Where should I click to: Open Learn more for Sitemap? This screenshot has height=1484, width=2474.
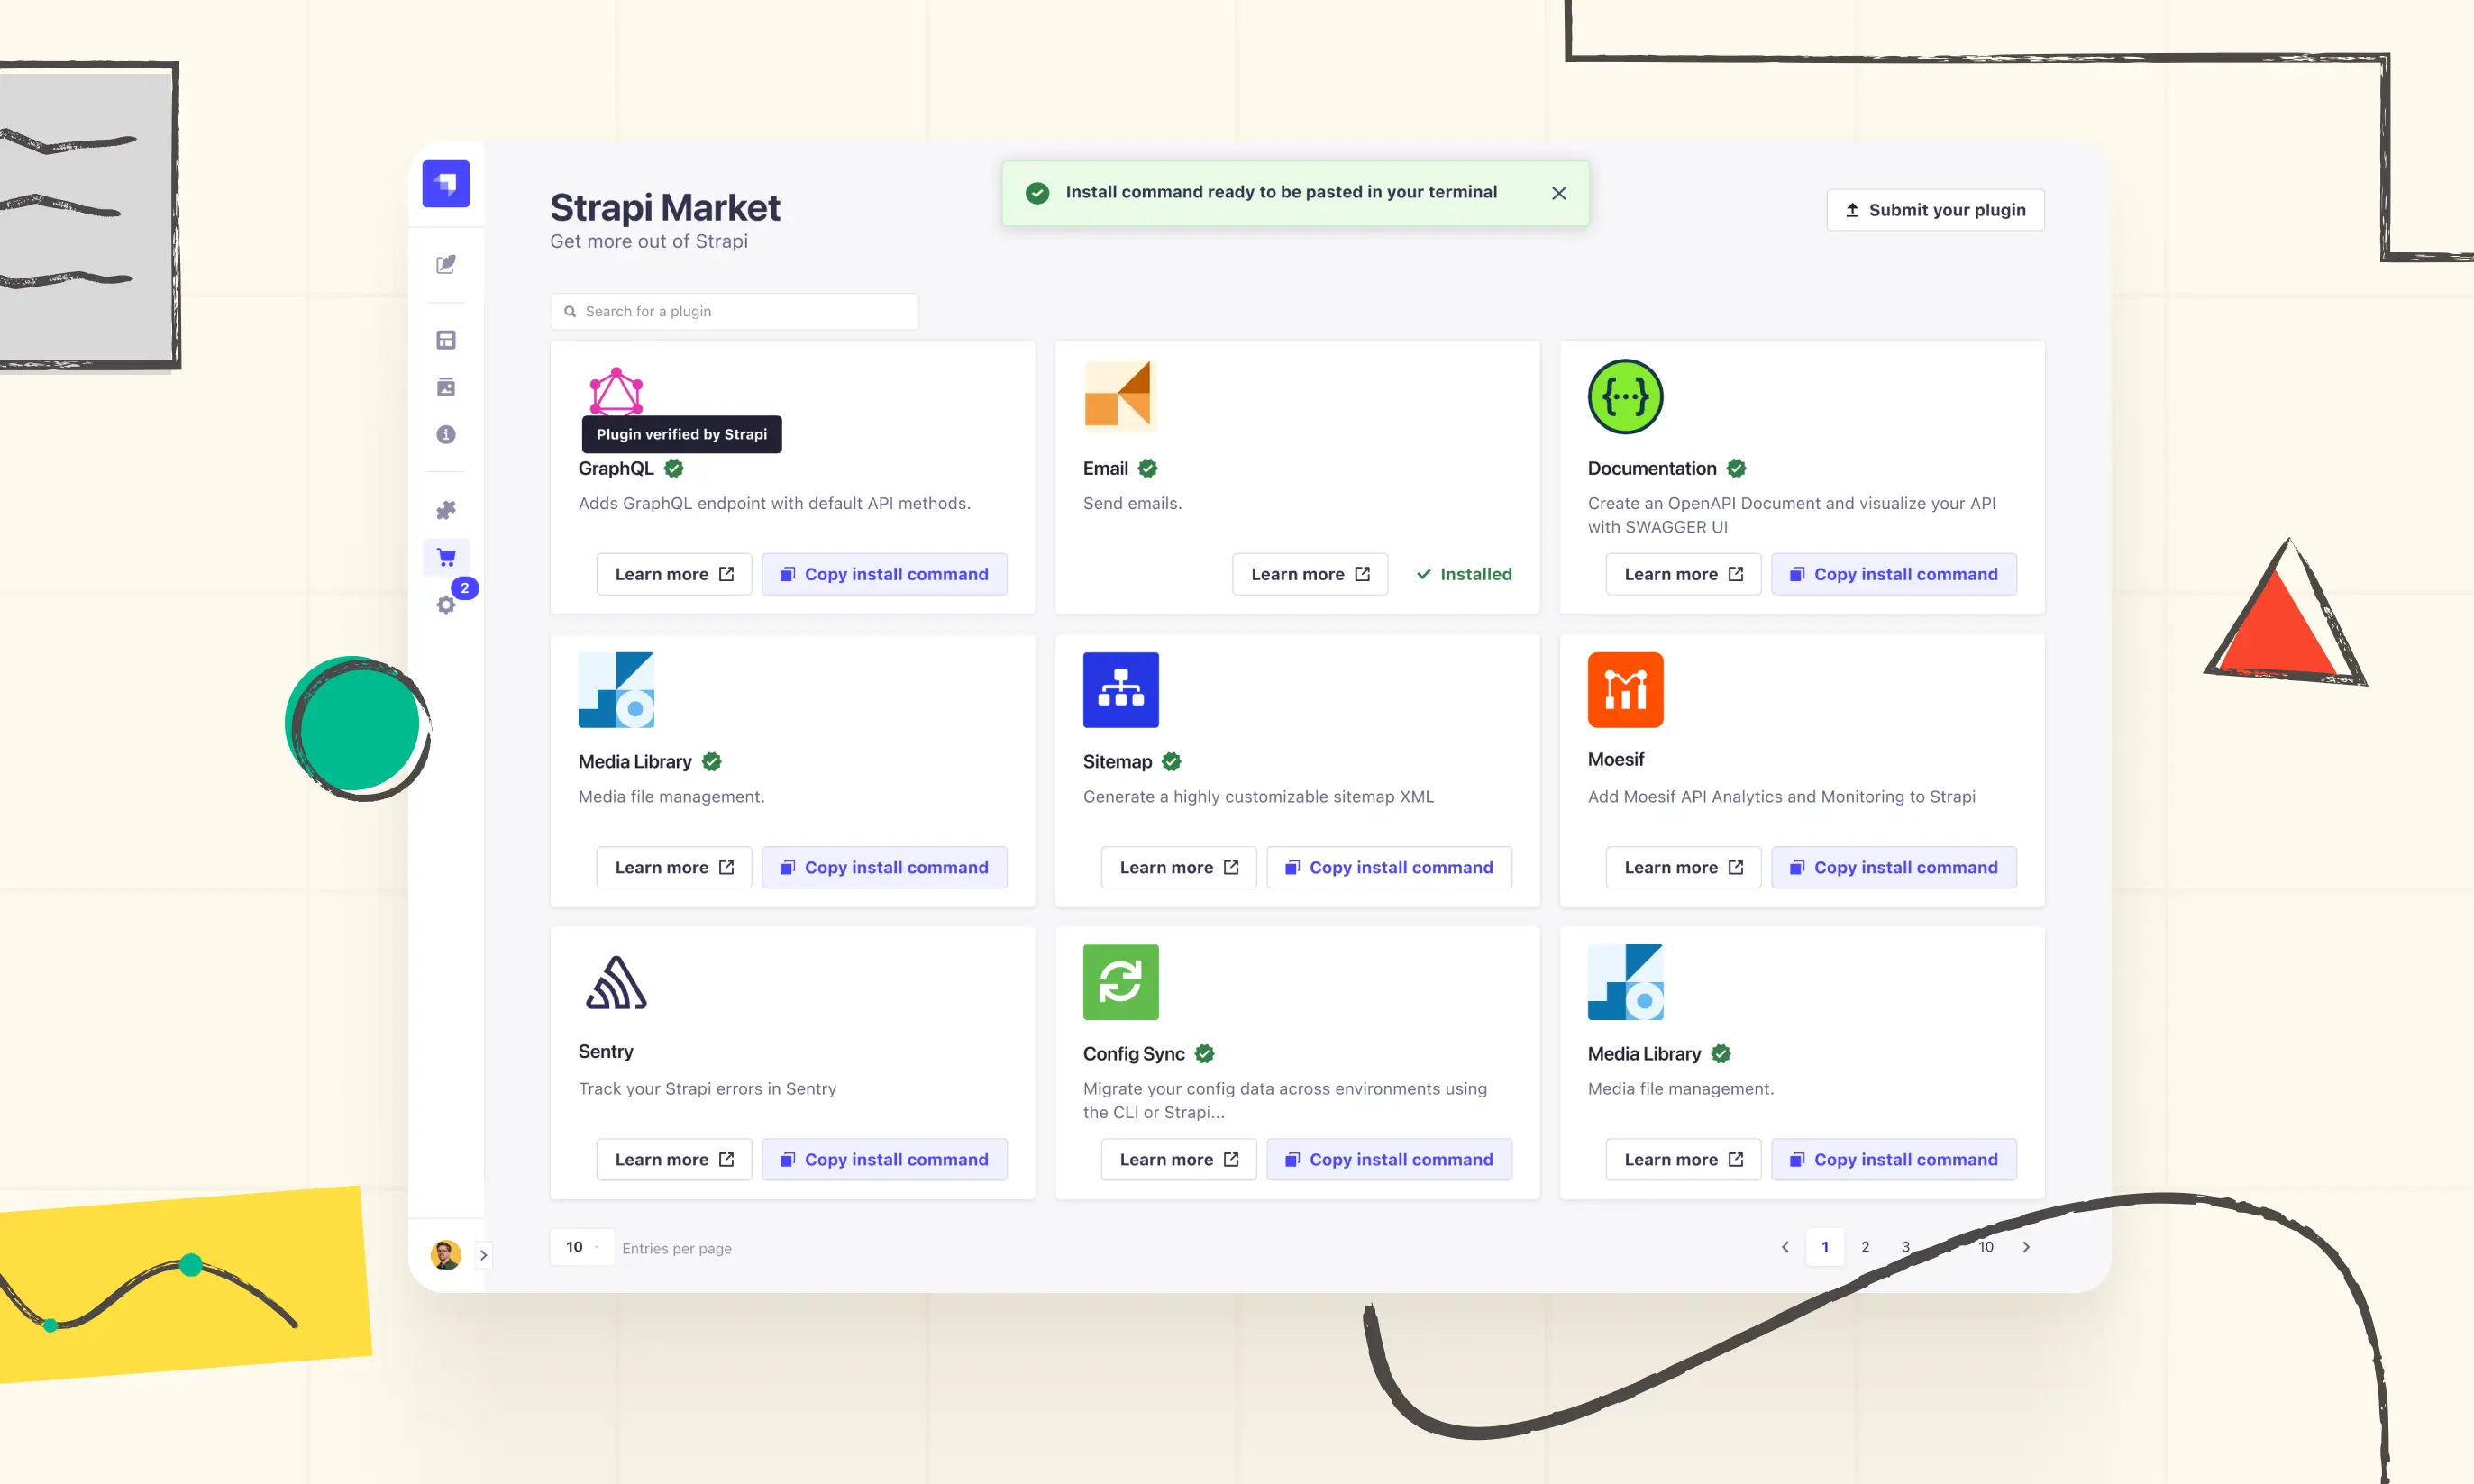tap(1179, 867)
